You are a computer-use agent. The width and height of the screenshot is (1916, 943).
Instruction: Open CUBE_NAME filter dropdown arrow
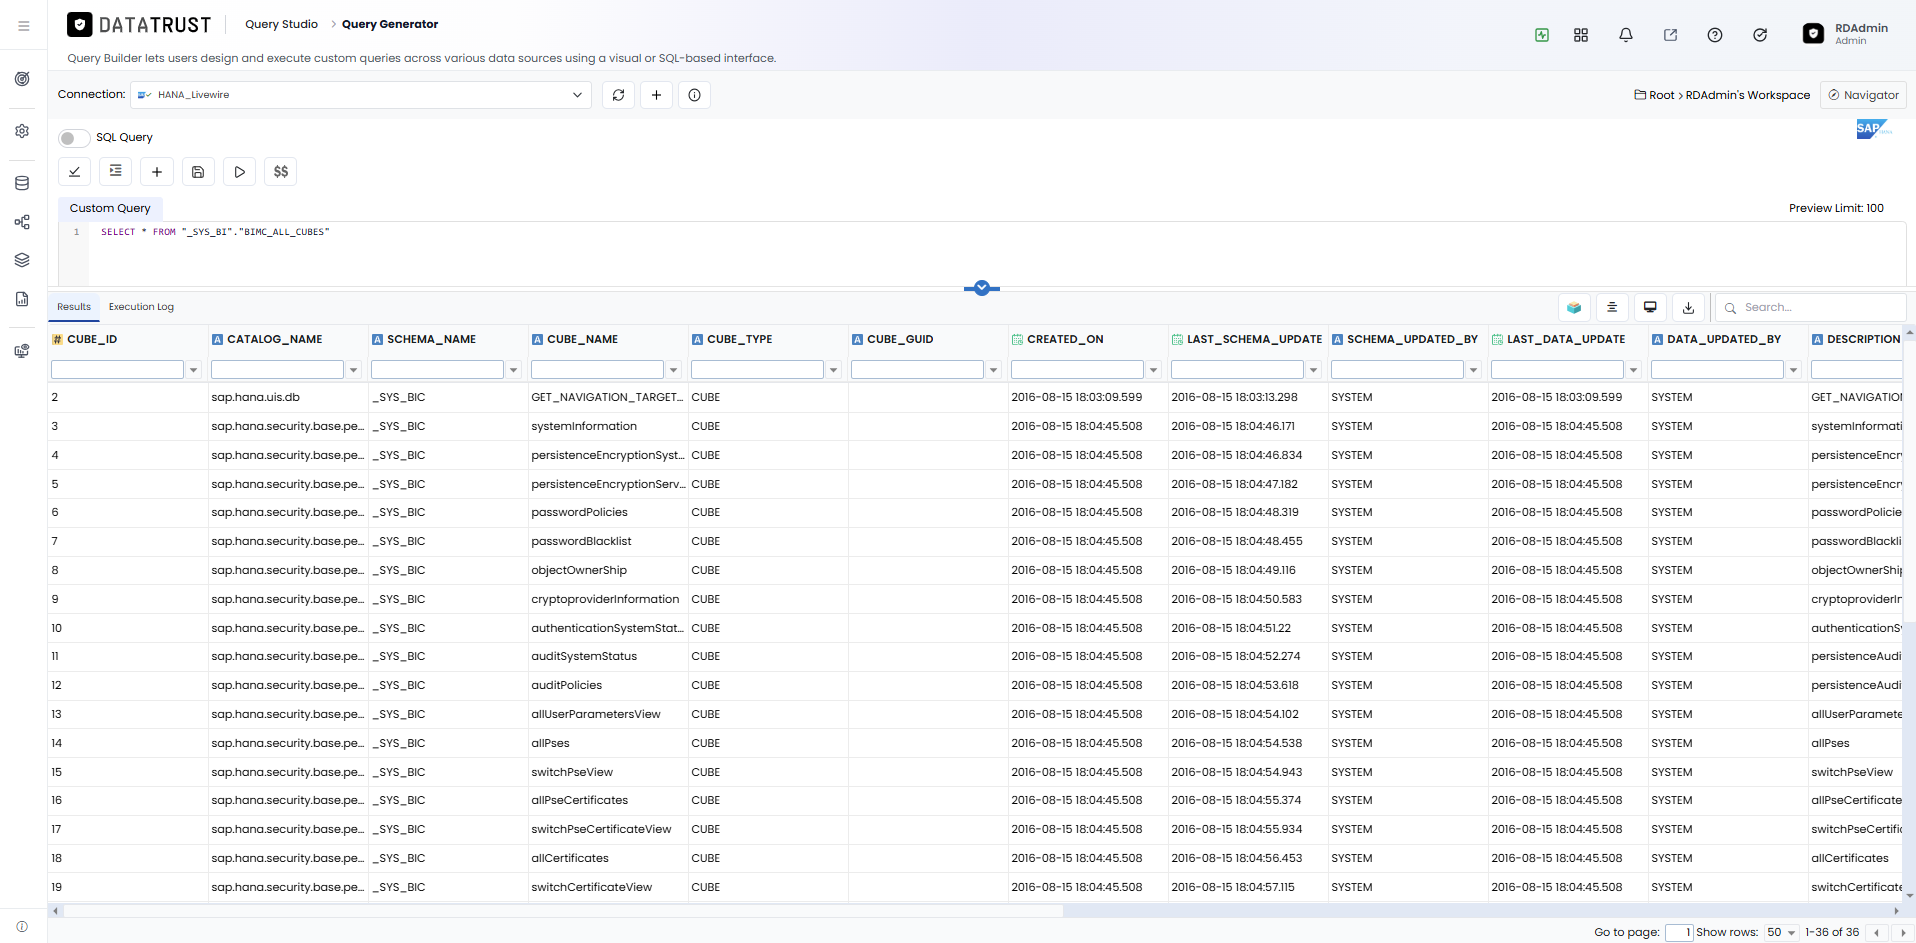673,370
